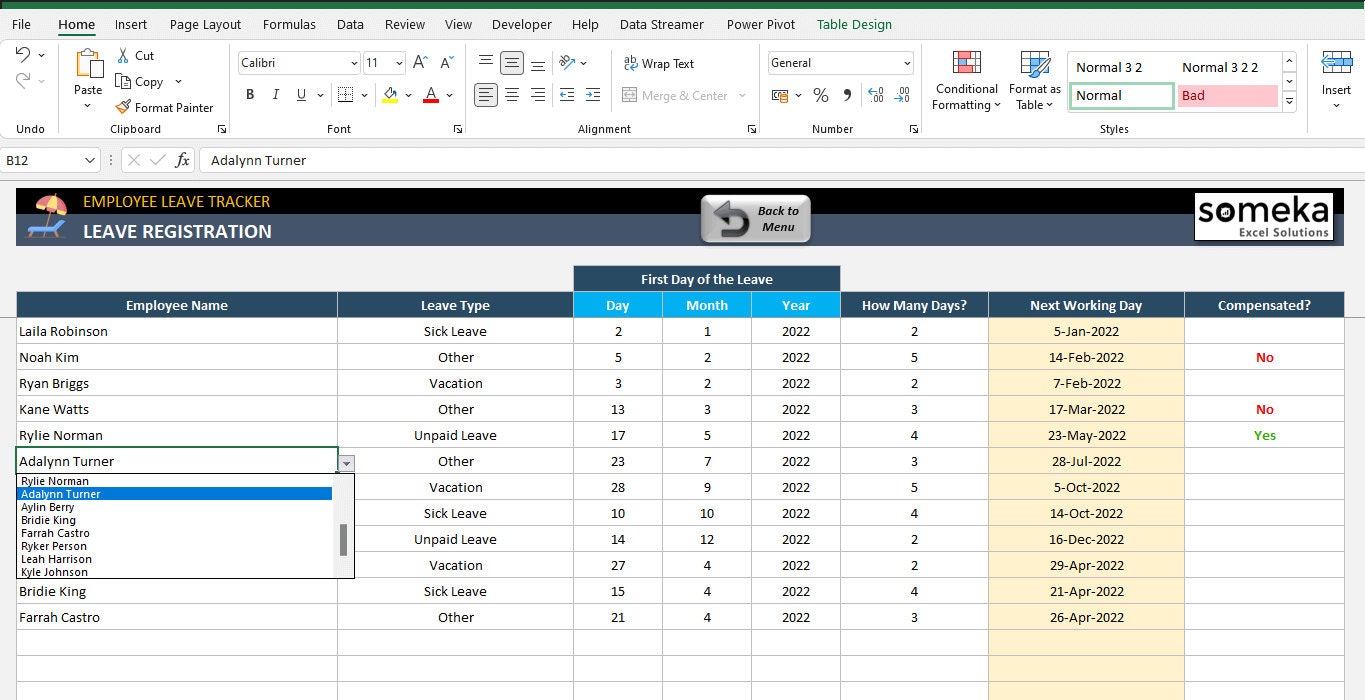Apply bold formatting with the B icon
The height and width of the screenshot is (700, 1365).
(x=250, y=95)
